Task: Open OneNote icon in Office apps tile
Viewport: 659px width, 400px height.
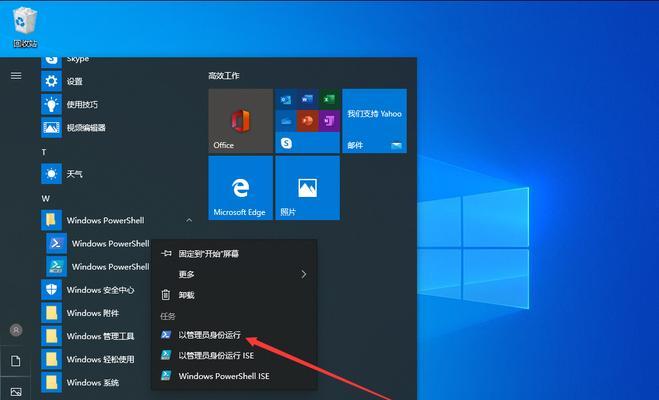Action: click(329, 121)
